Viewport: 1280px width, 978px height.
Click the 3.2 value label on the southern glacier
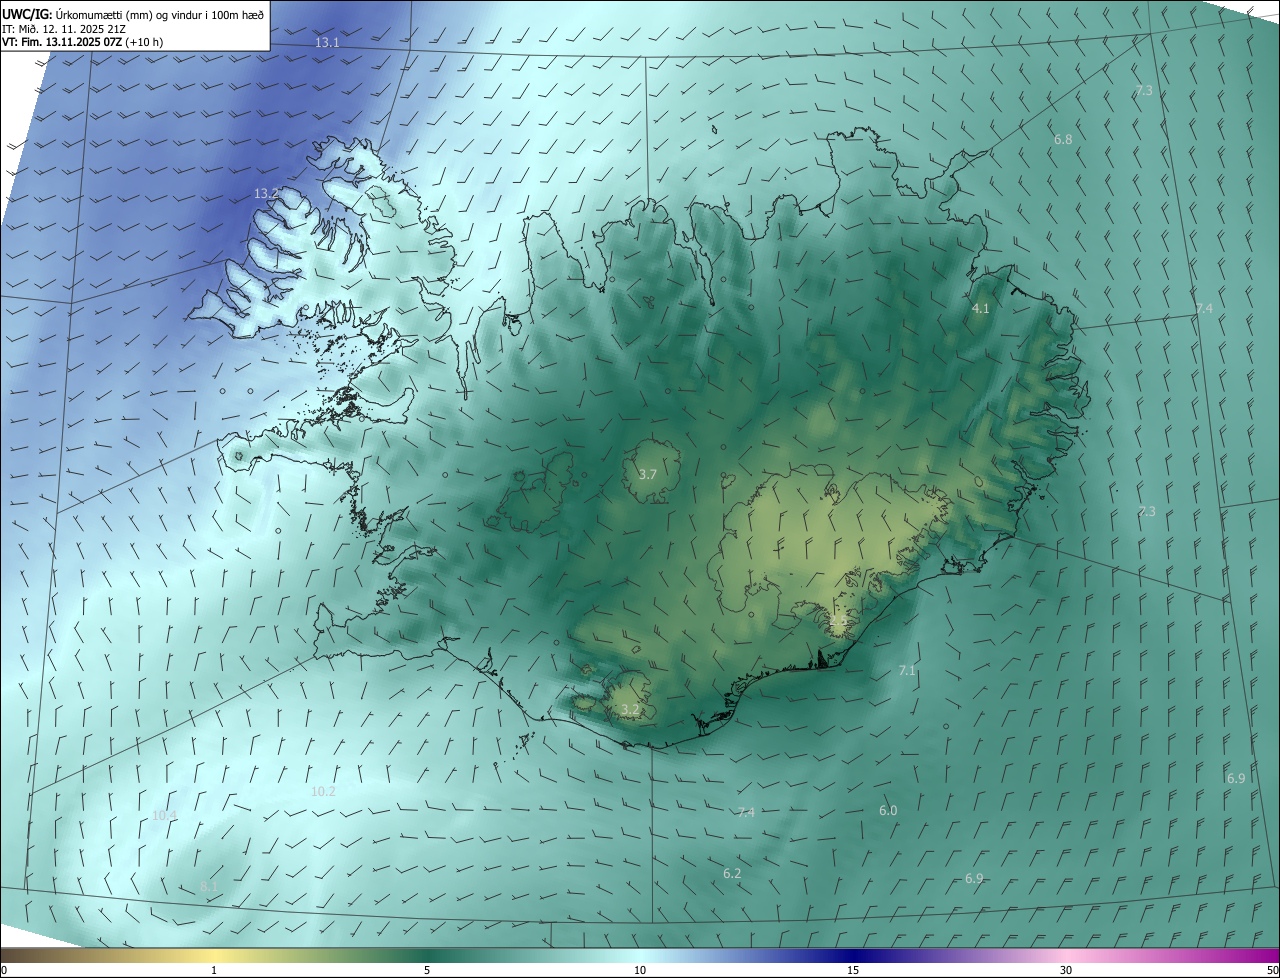pos(630,710)
